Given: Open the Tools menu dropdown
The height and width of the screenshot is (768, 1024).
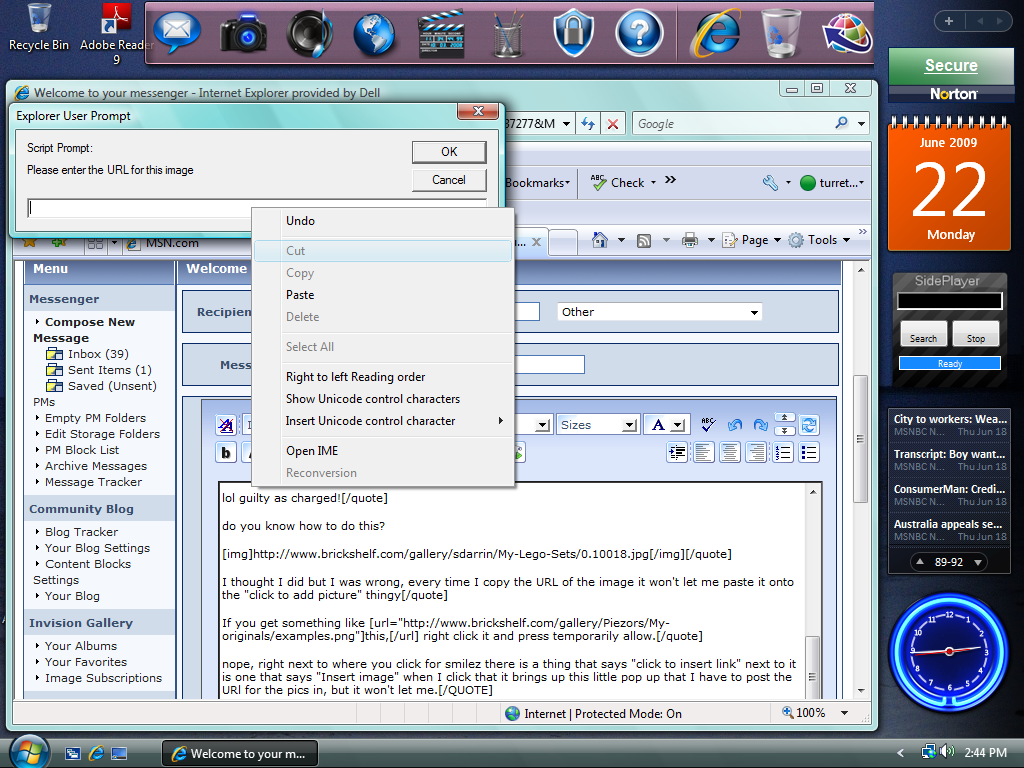Looking at the screenshot, I should point(820,240).
